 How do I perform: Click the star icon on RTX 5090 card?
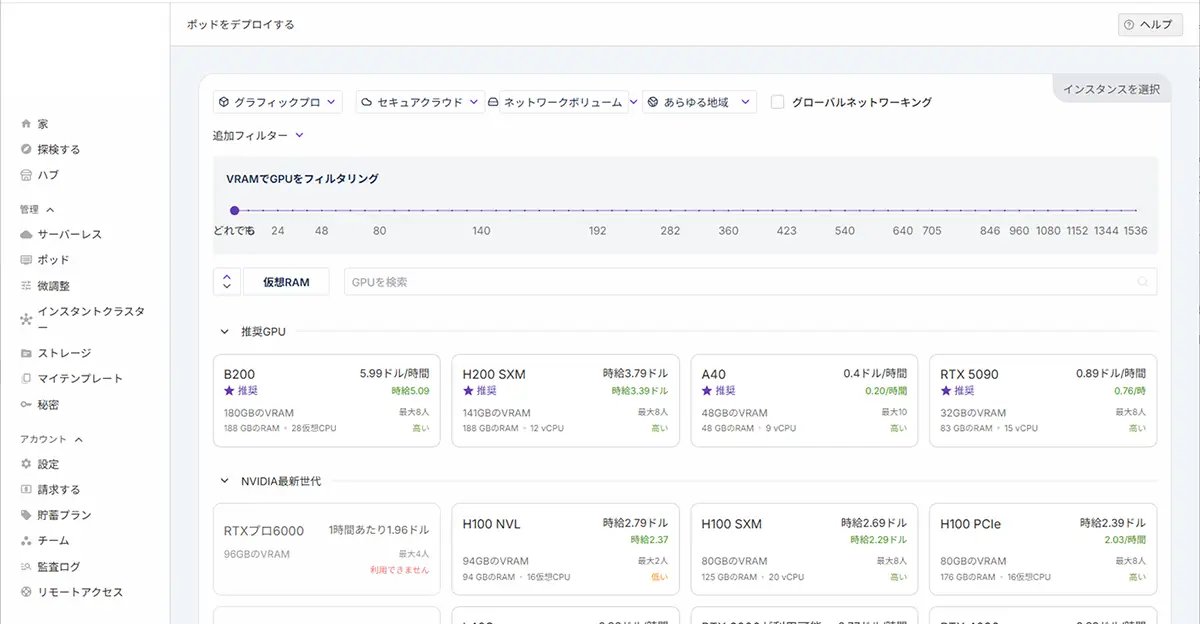point(946,390)
